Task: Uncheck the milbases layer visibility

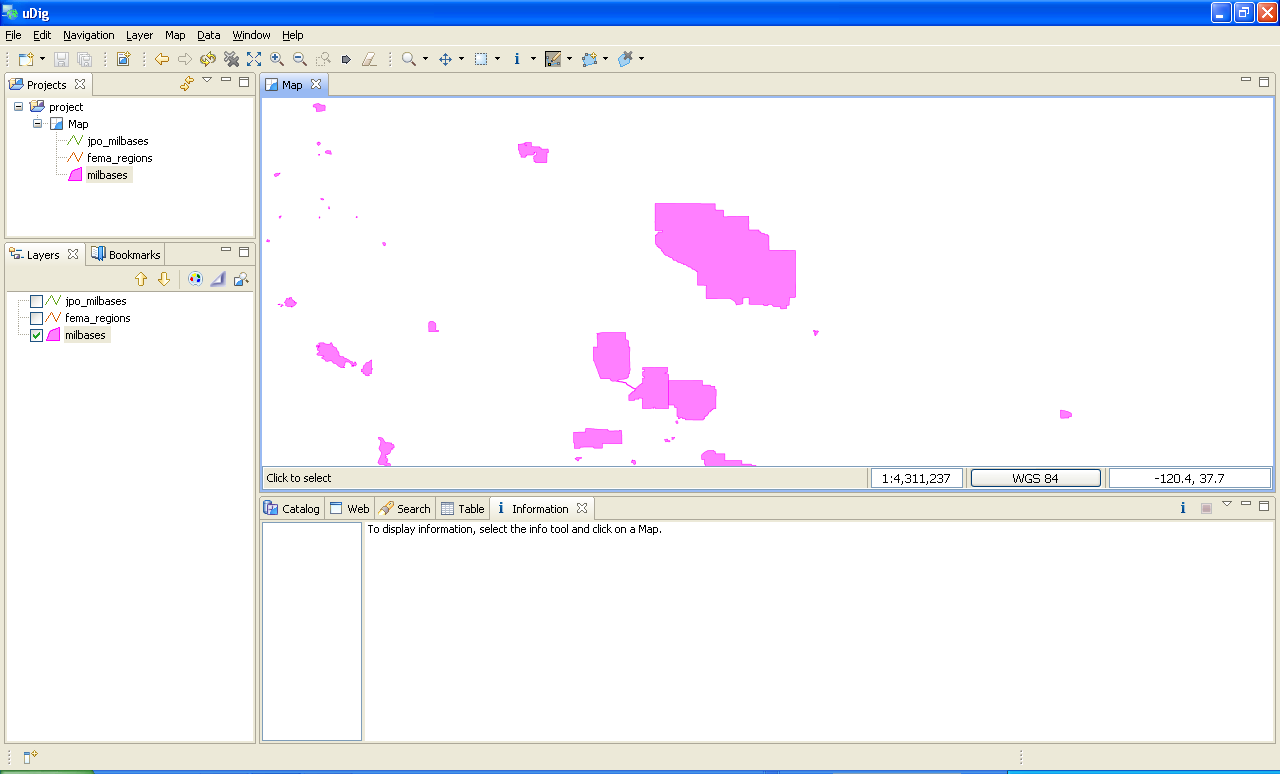Action: click(x=37, y=335)
